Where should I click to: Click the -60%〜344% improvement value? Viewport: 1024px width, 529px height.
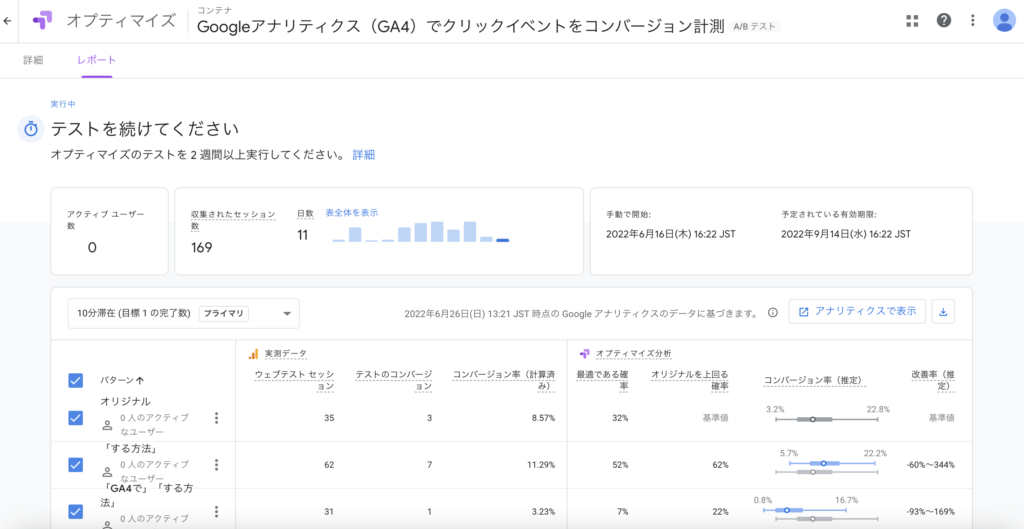click(x=931, y=465)
